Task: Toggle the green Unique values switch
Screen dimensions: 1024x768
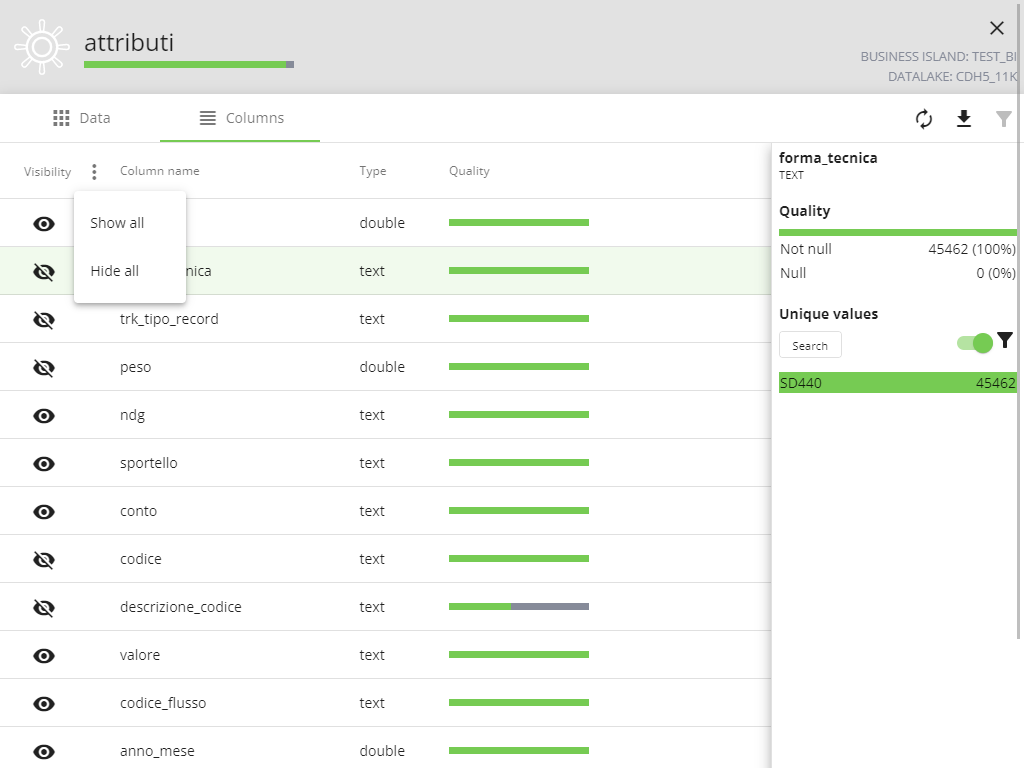Action: [x=974, y=343]
